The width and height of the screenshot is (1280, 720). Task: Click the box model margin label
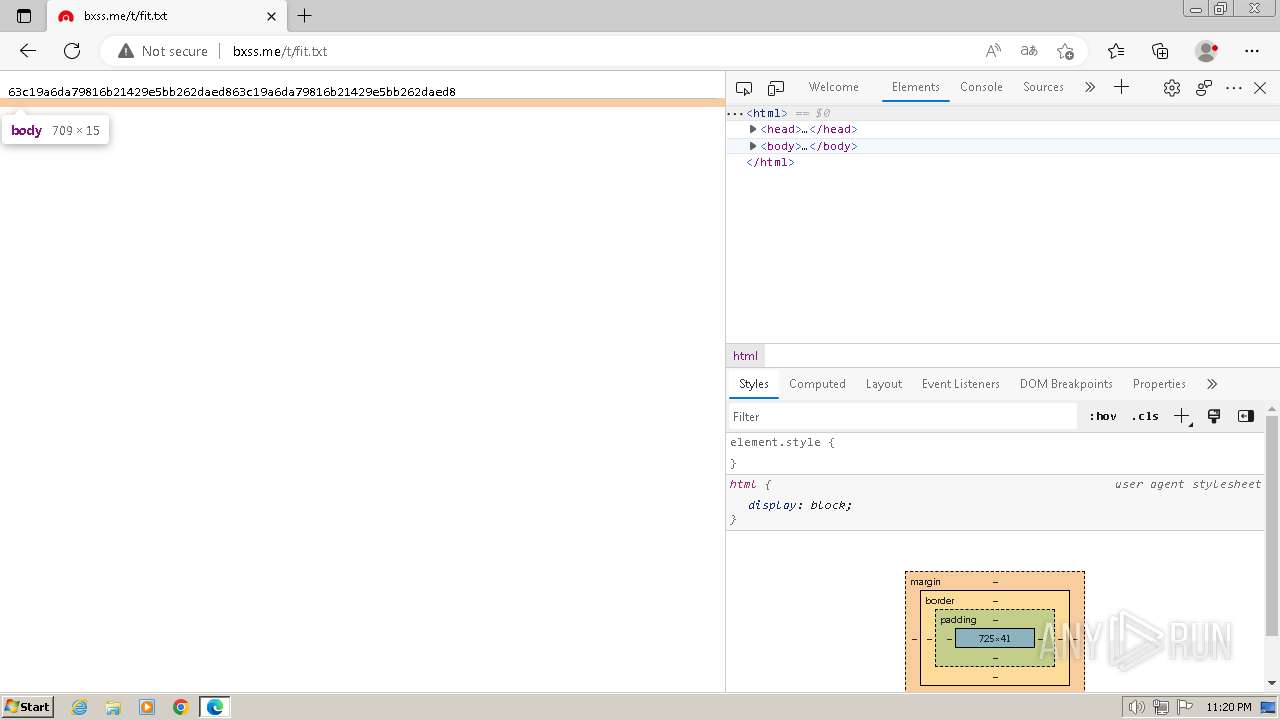(925, 582)
